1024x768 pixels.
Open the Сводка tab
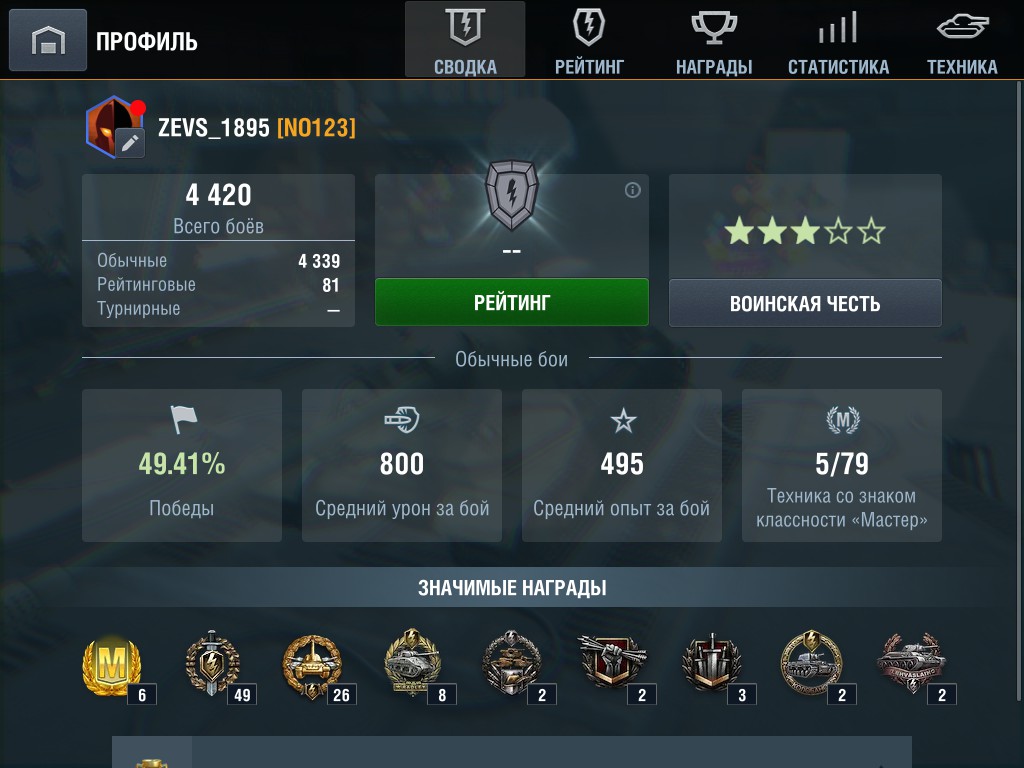(x=465, y=40)
